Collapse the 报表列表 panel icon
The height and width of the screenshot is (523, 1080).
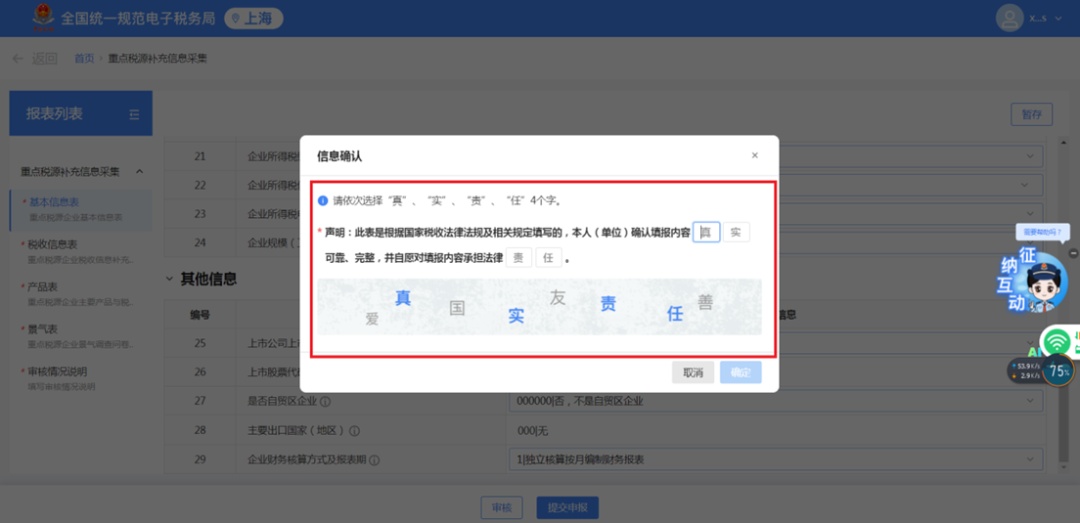[x=134, y=114]
